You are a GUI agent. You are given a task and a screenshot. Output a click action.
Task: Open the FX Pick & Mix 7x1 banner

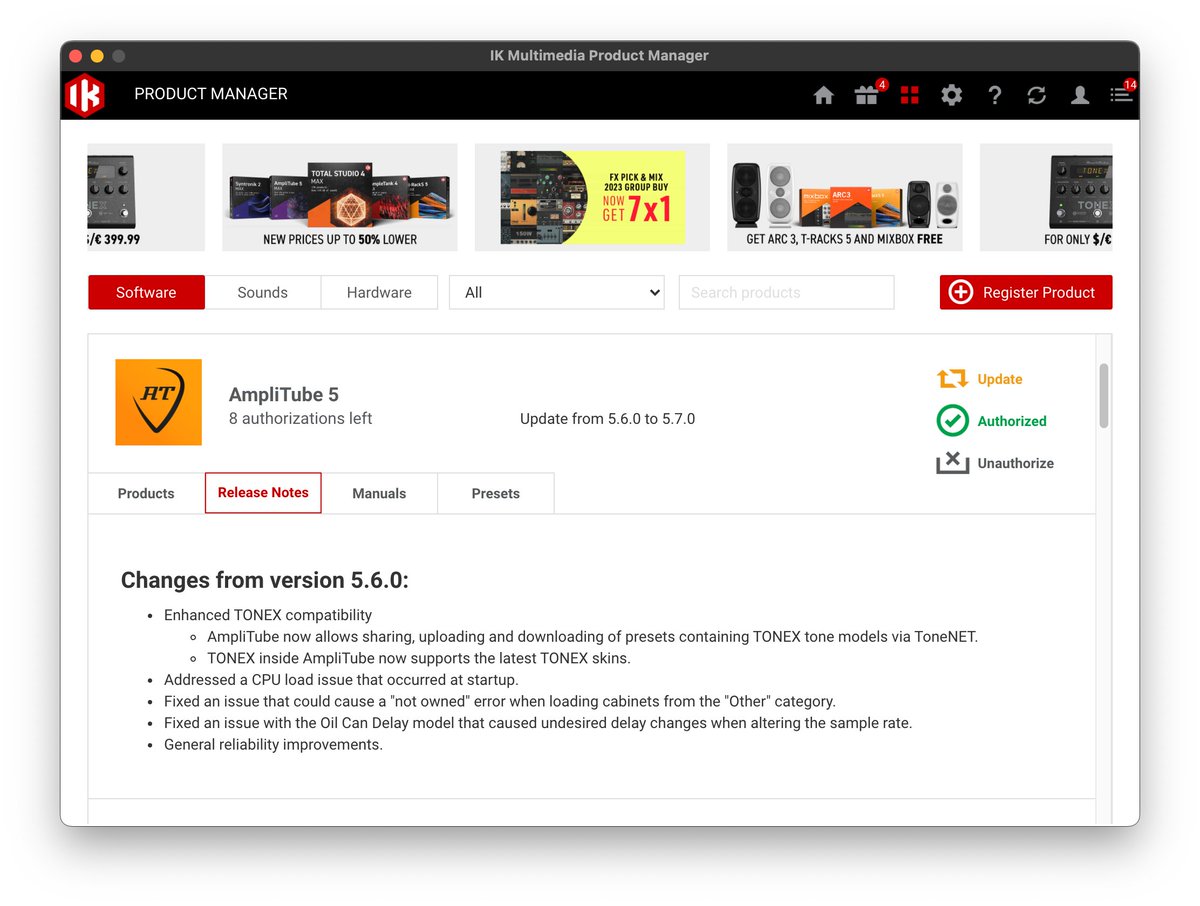coord(592,197)
